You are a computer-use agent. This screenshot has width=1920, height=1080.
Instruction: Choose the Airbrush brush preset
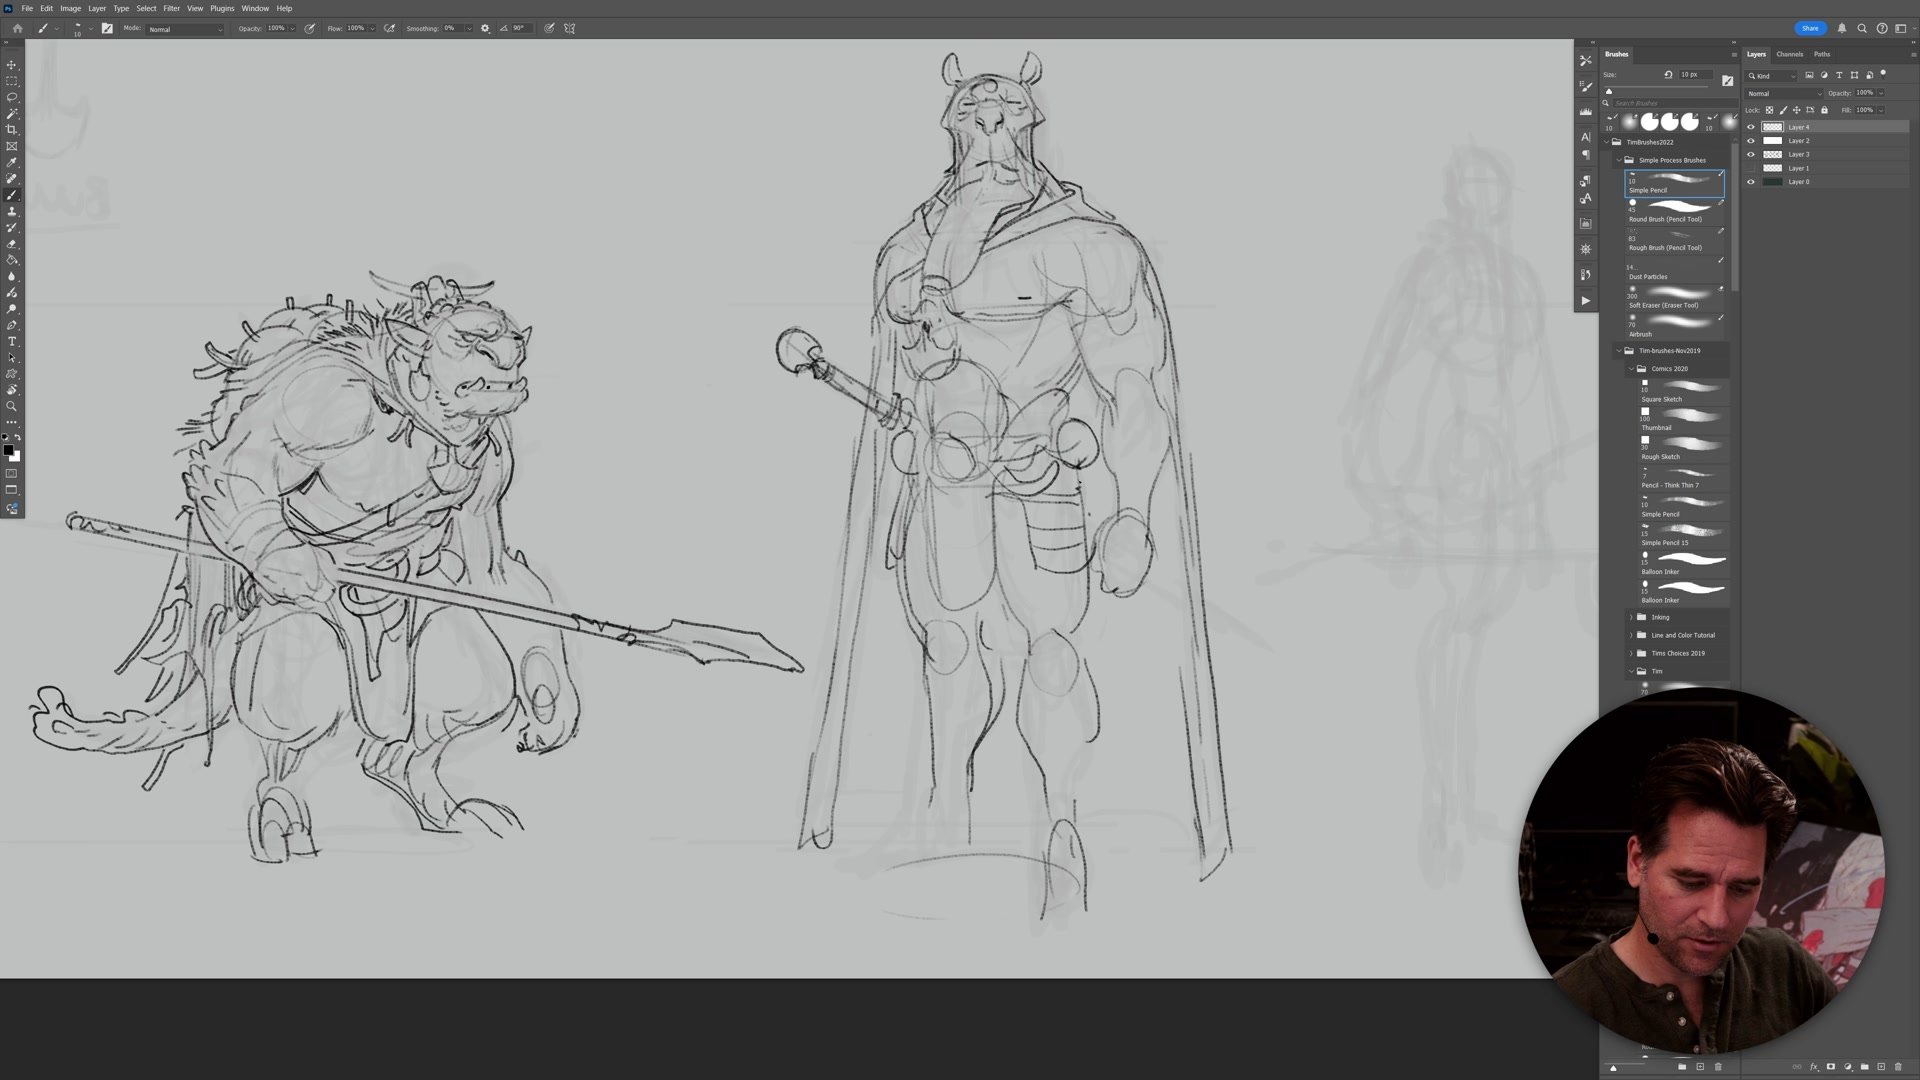(1675, 323)
